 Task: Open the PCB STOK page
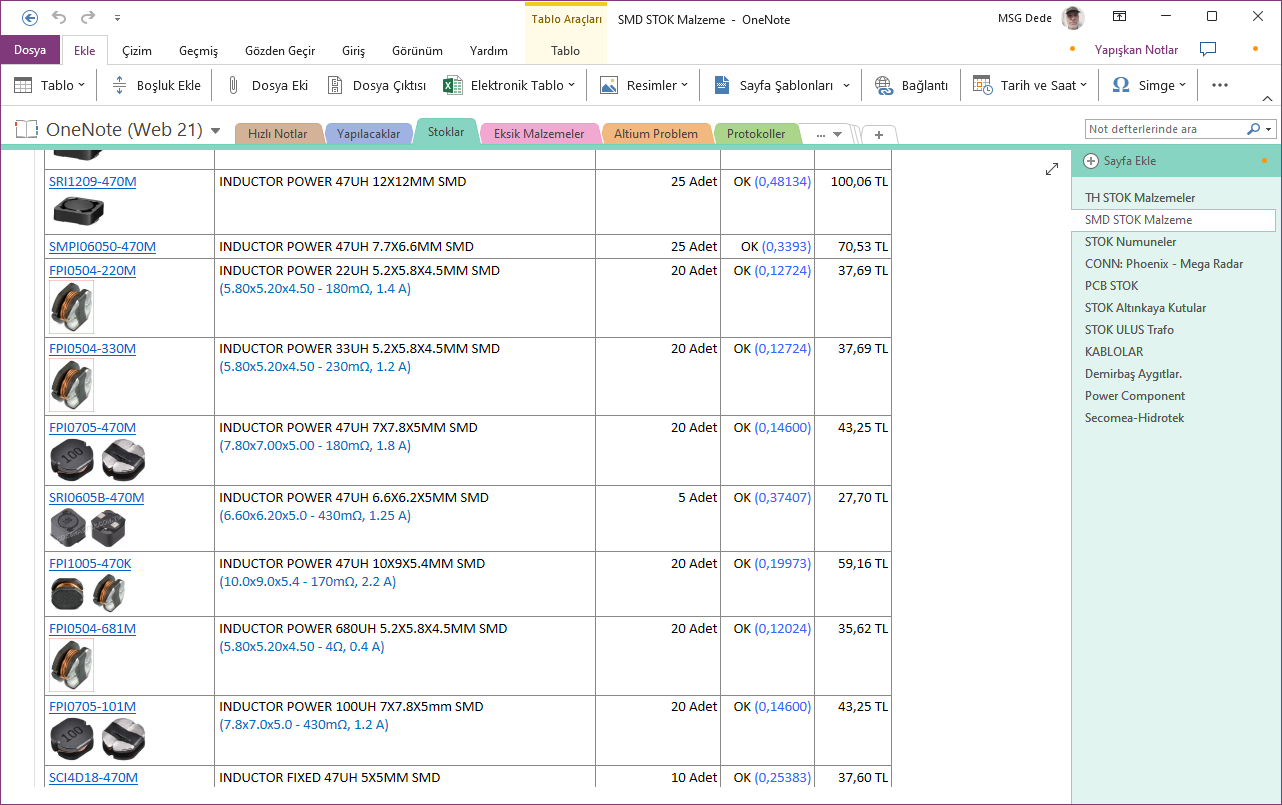tap(1111, 286)
